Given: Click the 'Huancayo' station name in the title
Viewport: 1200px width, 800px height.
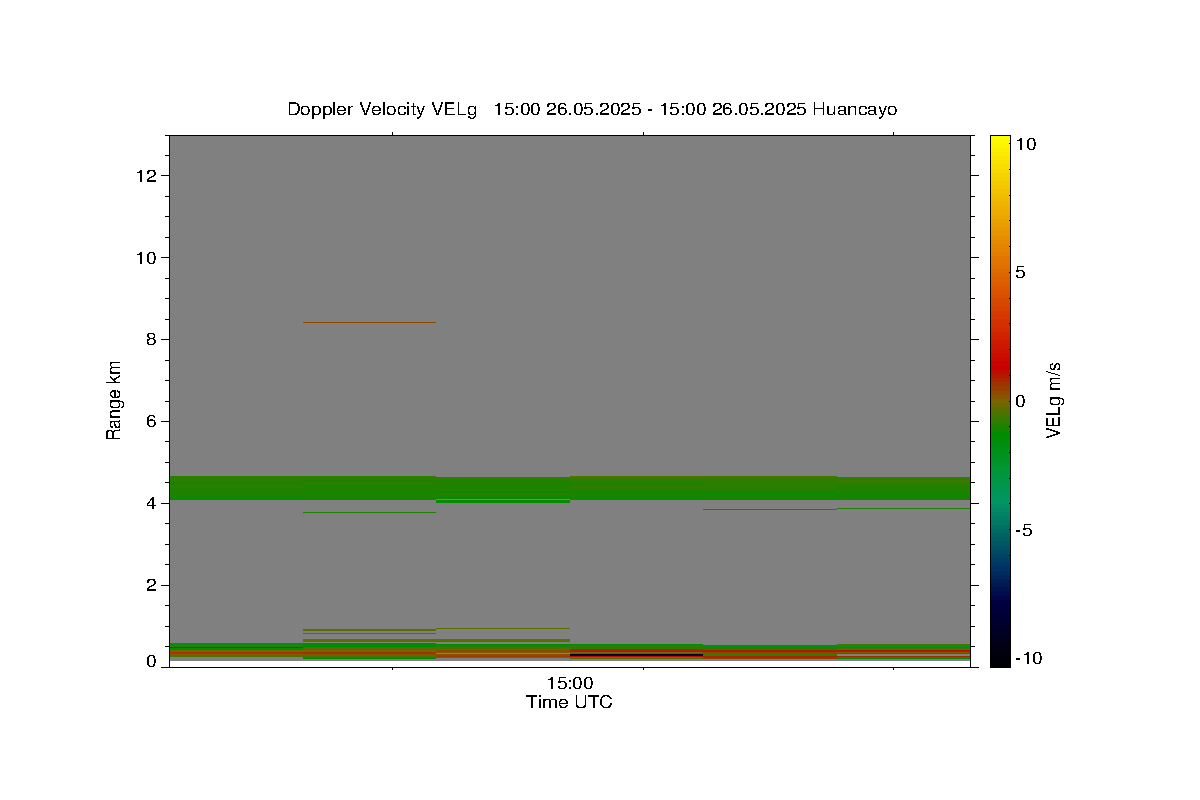Looking at the screenshot, I should click(x=855, y=109).
